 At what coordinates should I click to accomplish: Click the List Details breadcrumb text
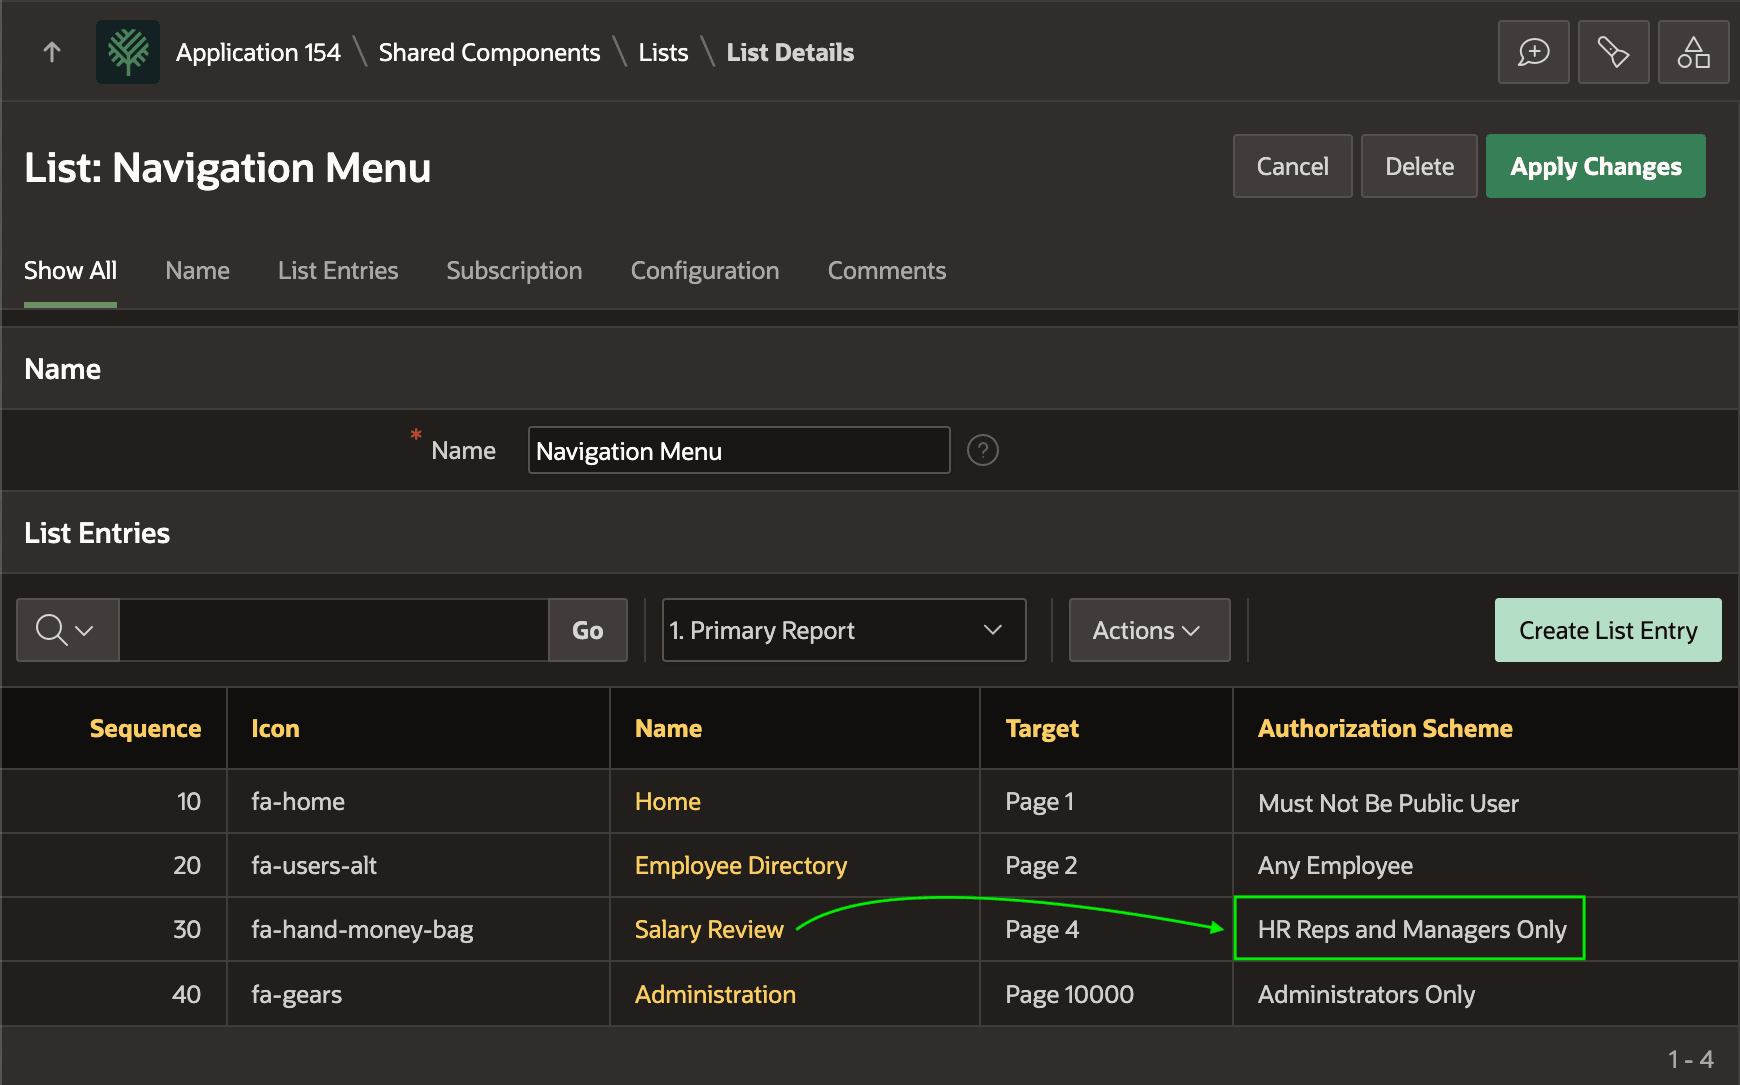pos(790,52)
